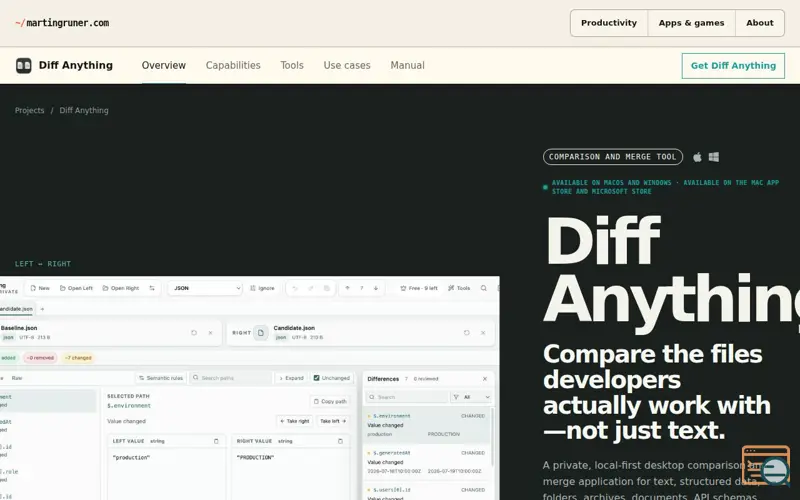The image size is (800, 500).
Task: Close the Differences panel
Action: click(485, 379)
